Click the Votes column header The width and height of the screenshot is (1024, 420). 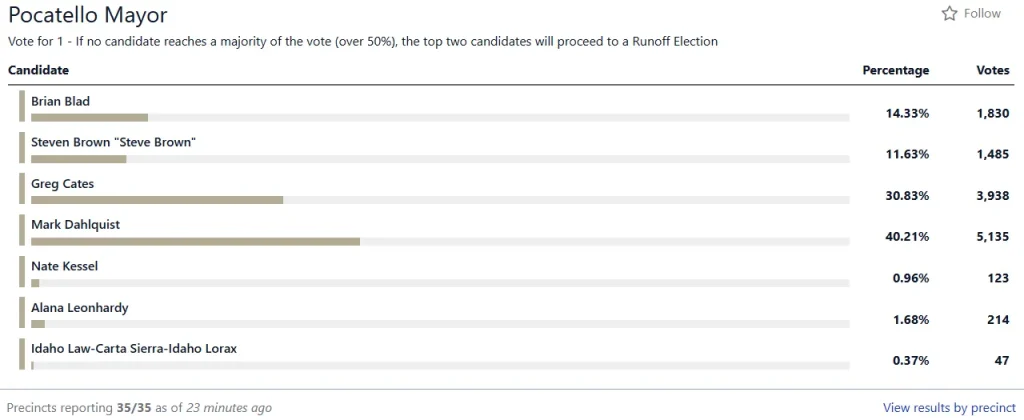pyautogui.click(x=992, y=70)
